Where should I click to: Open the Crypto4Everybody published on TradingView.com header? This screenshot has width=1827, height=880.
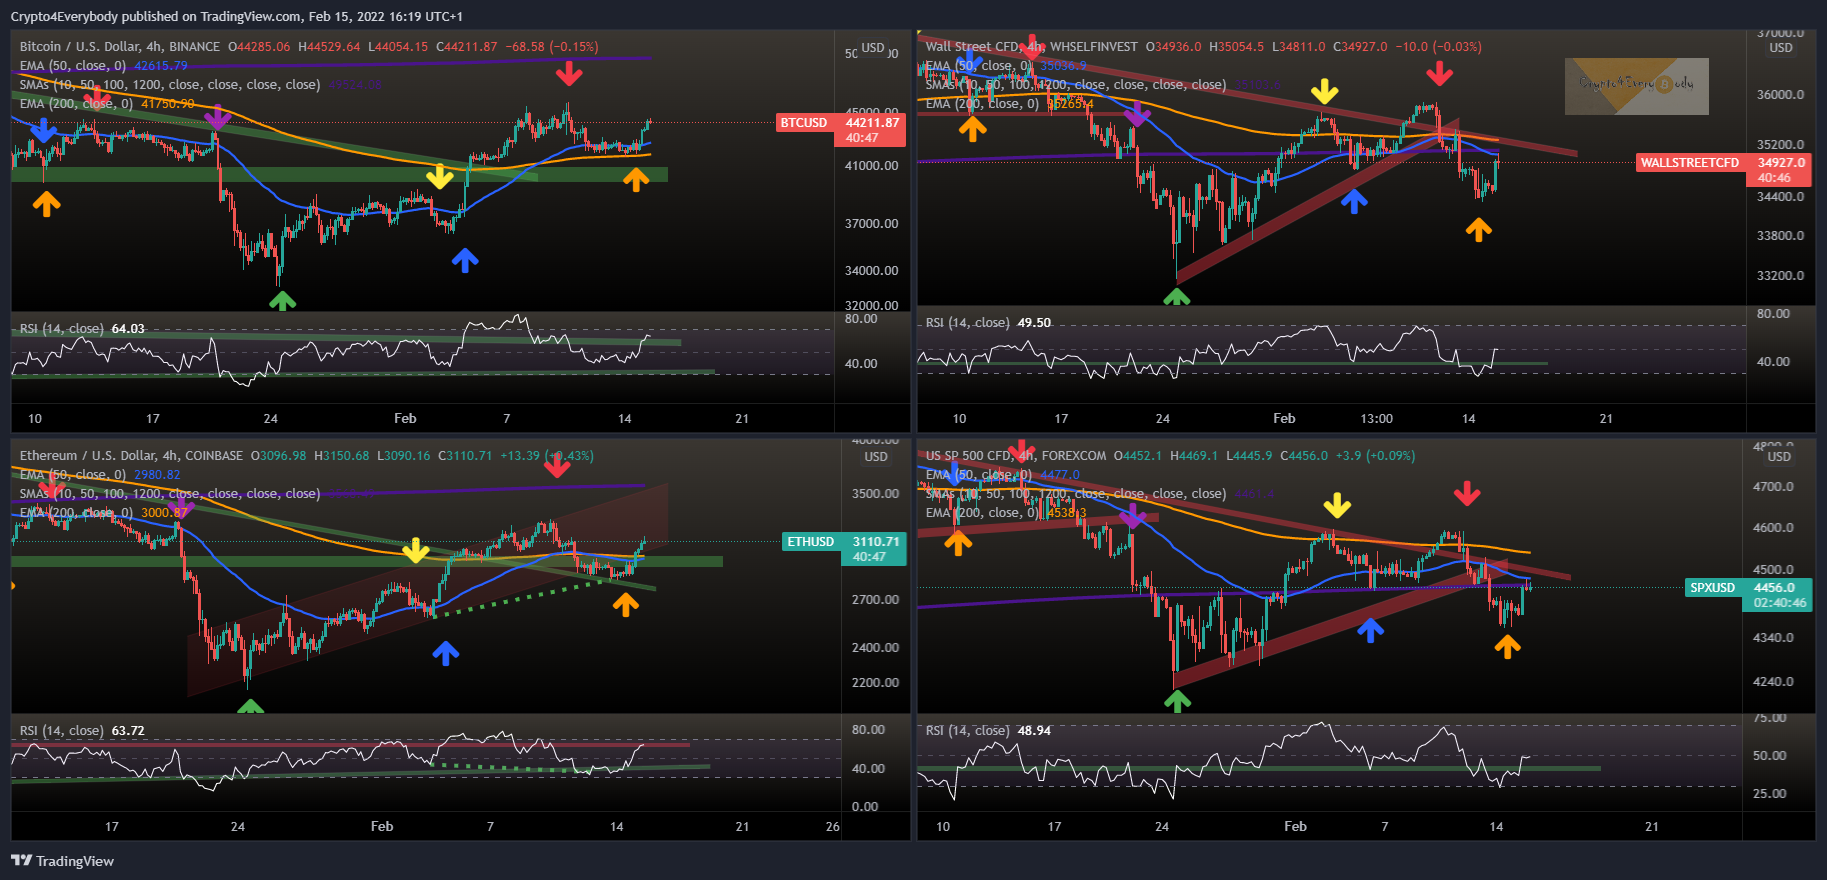[x=236, y=16]
